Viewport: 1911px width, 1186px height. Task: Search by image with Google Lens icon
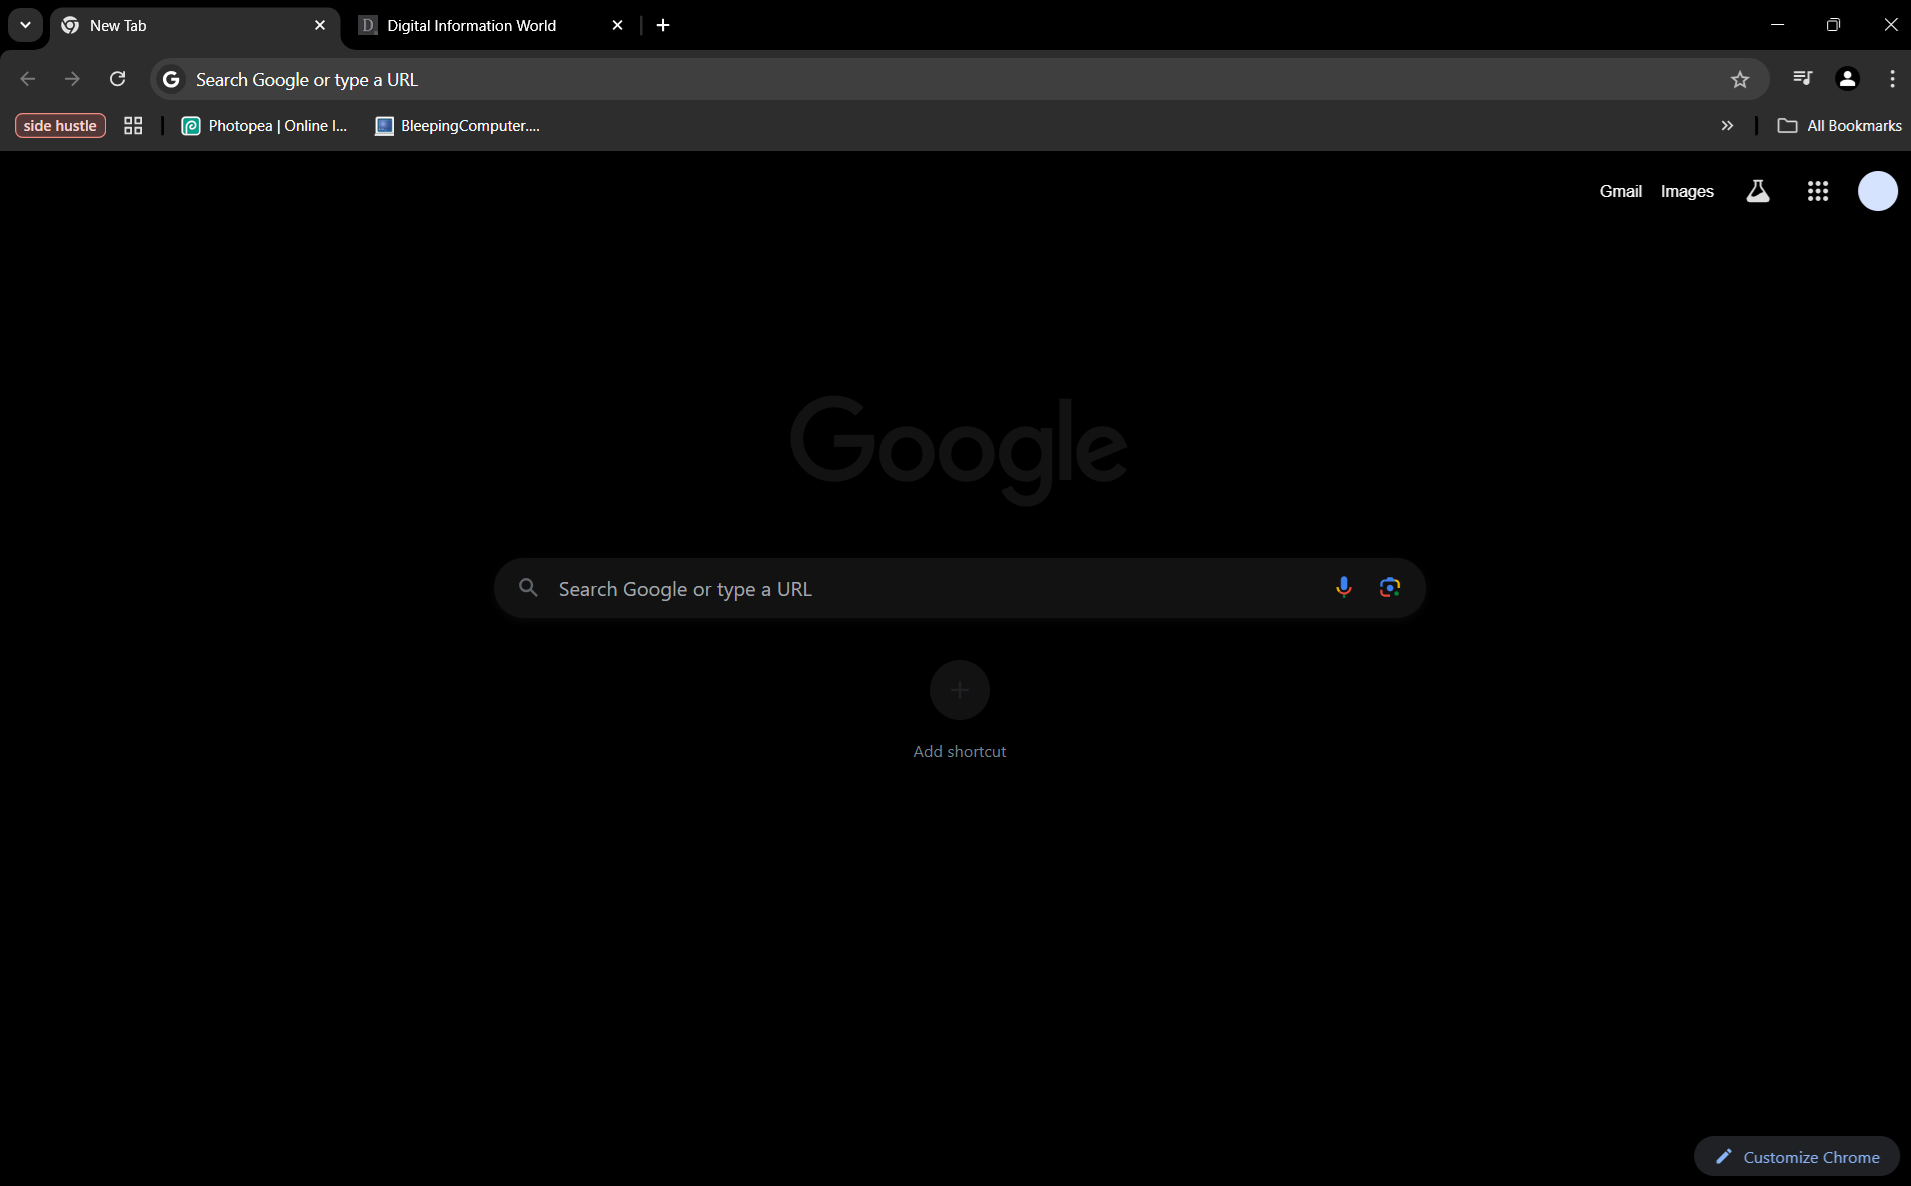[x=1389, y=587]
